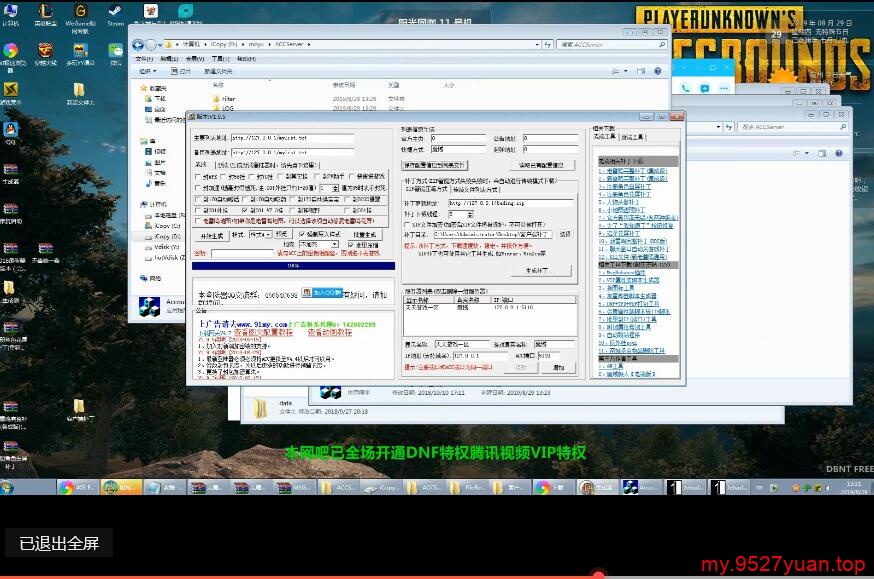Viewport: 874px width, 579px height.
Task: Click the help icon in the right Explorer window
Action: tap(838, 153)
